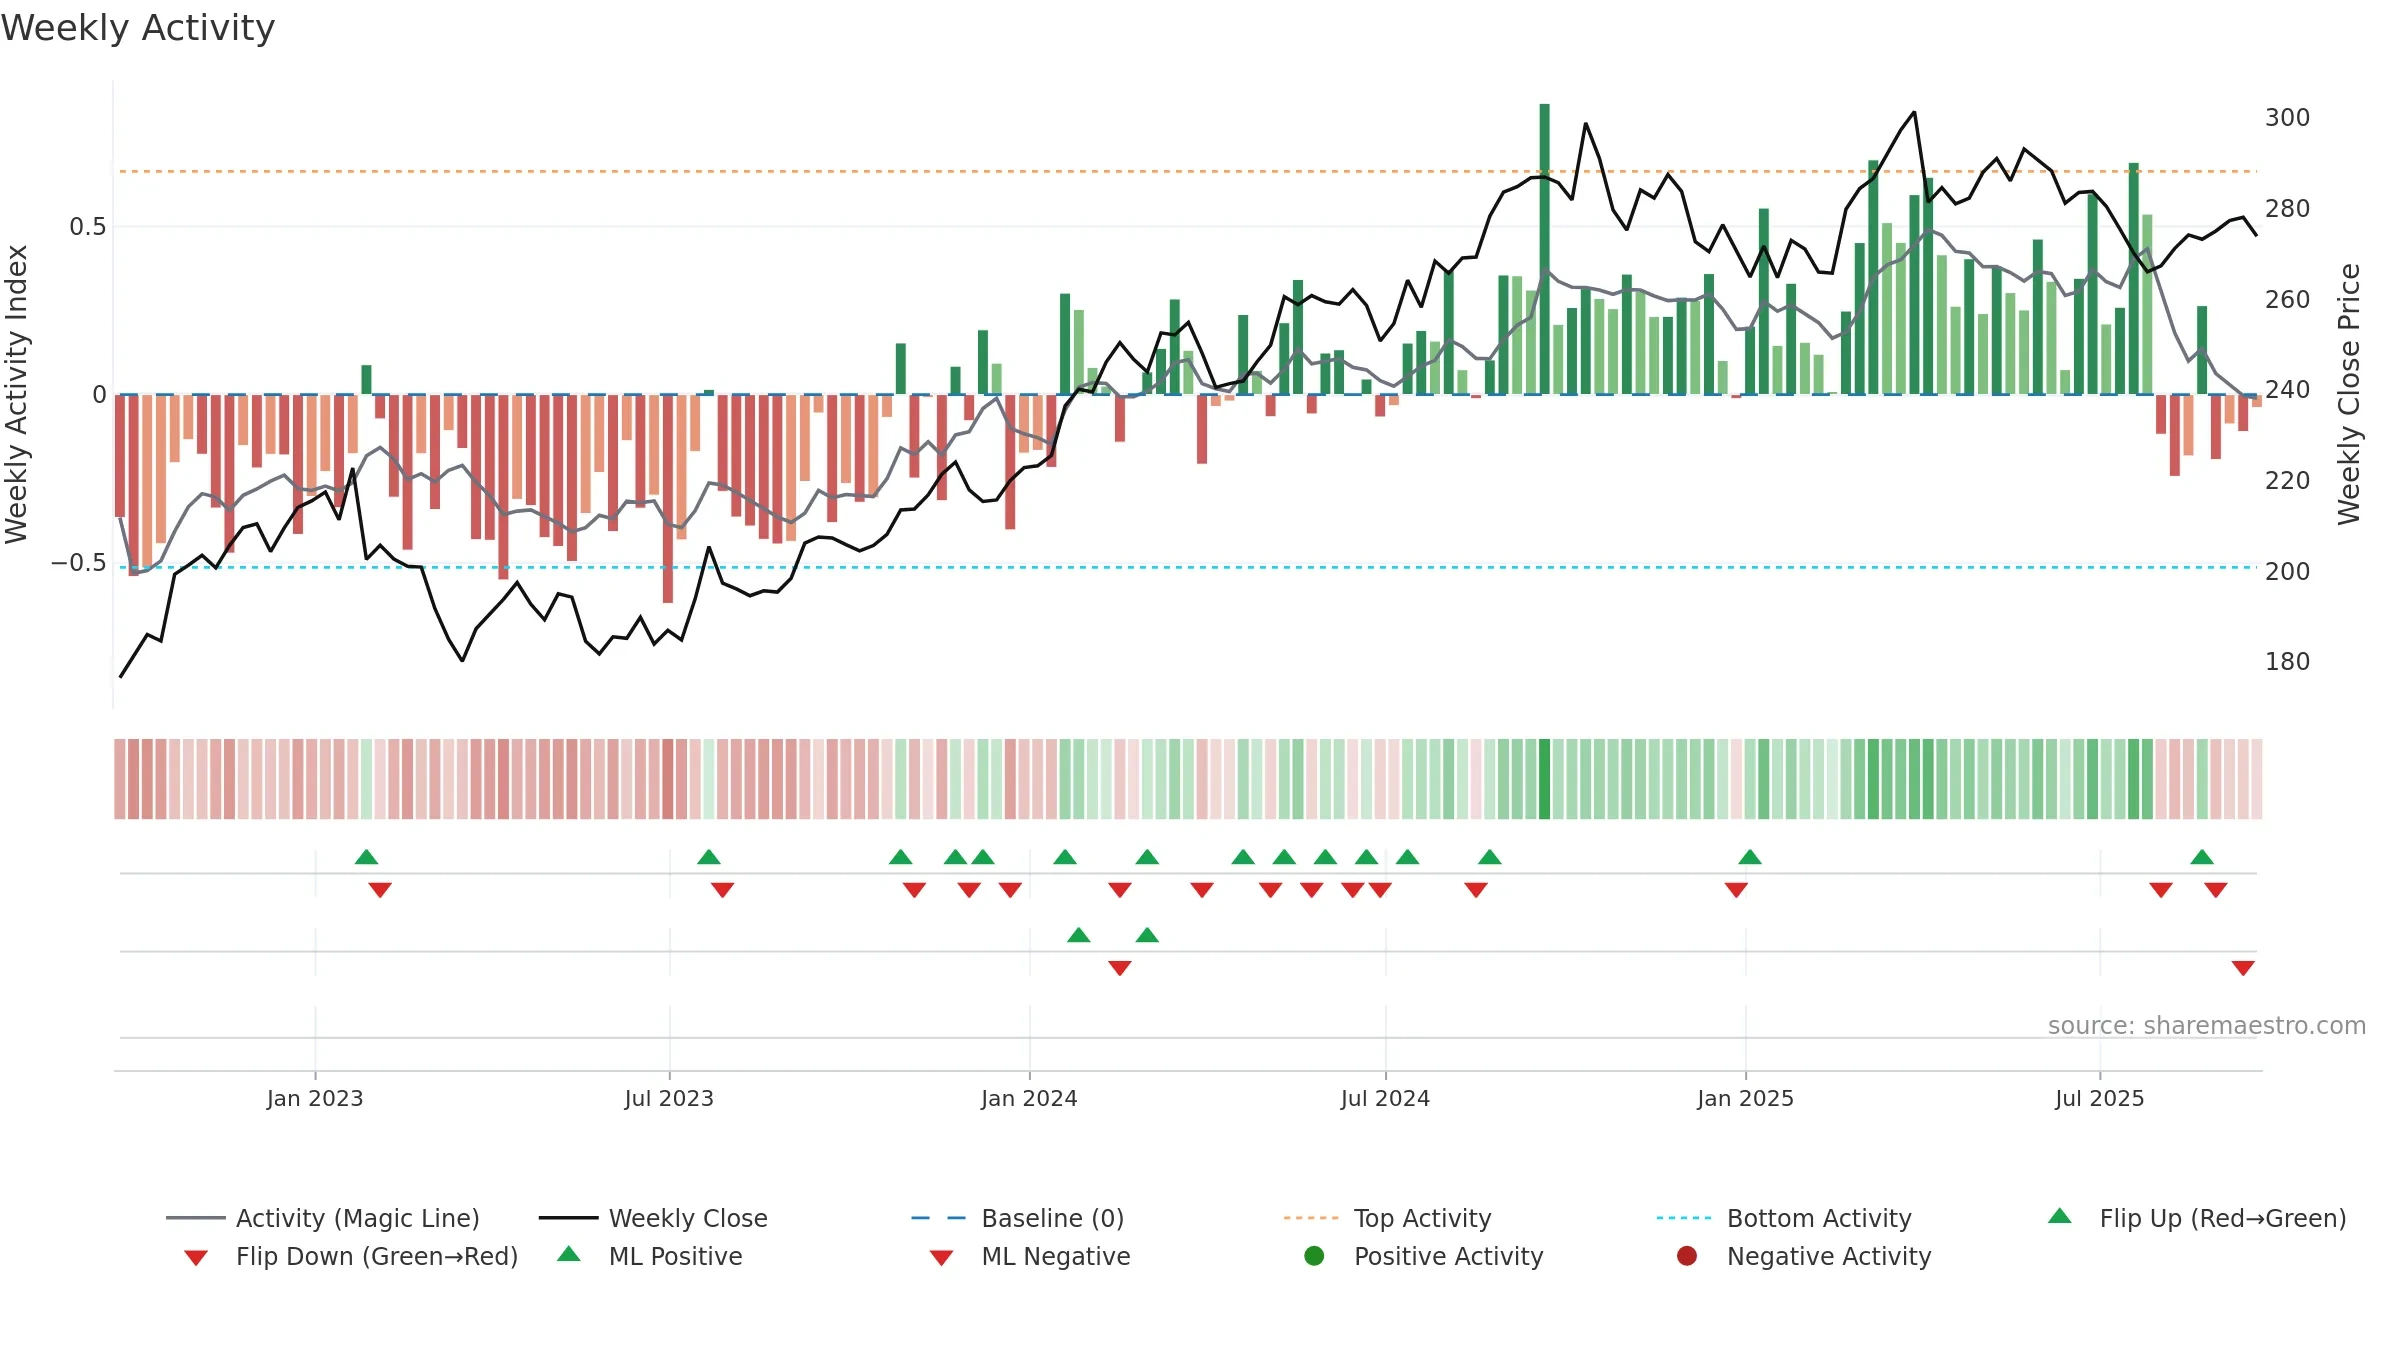Screen dimensions: 2400x1350
Task: Click the first ML Positive marker after Jan 2024
Action: (1079, 935)
